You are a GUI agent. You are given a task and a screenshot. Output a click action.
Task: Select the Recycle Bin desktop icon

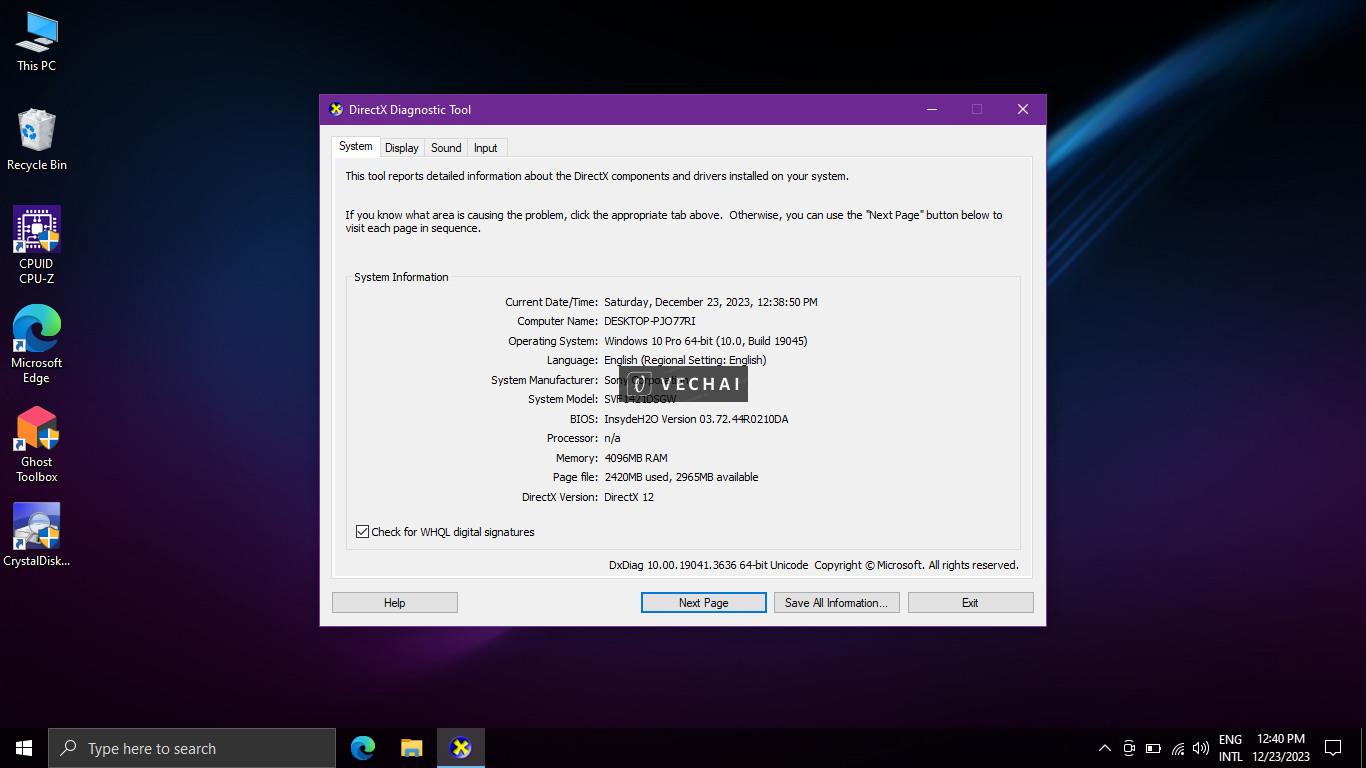[37, 140]
